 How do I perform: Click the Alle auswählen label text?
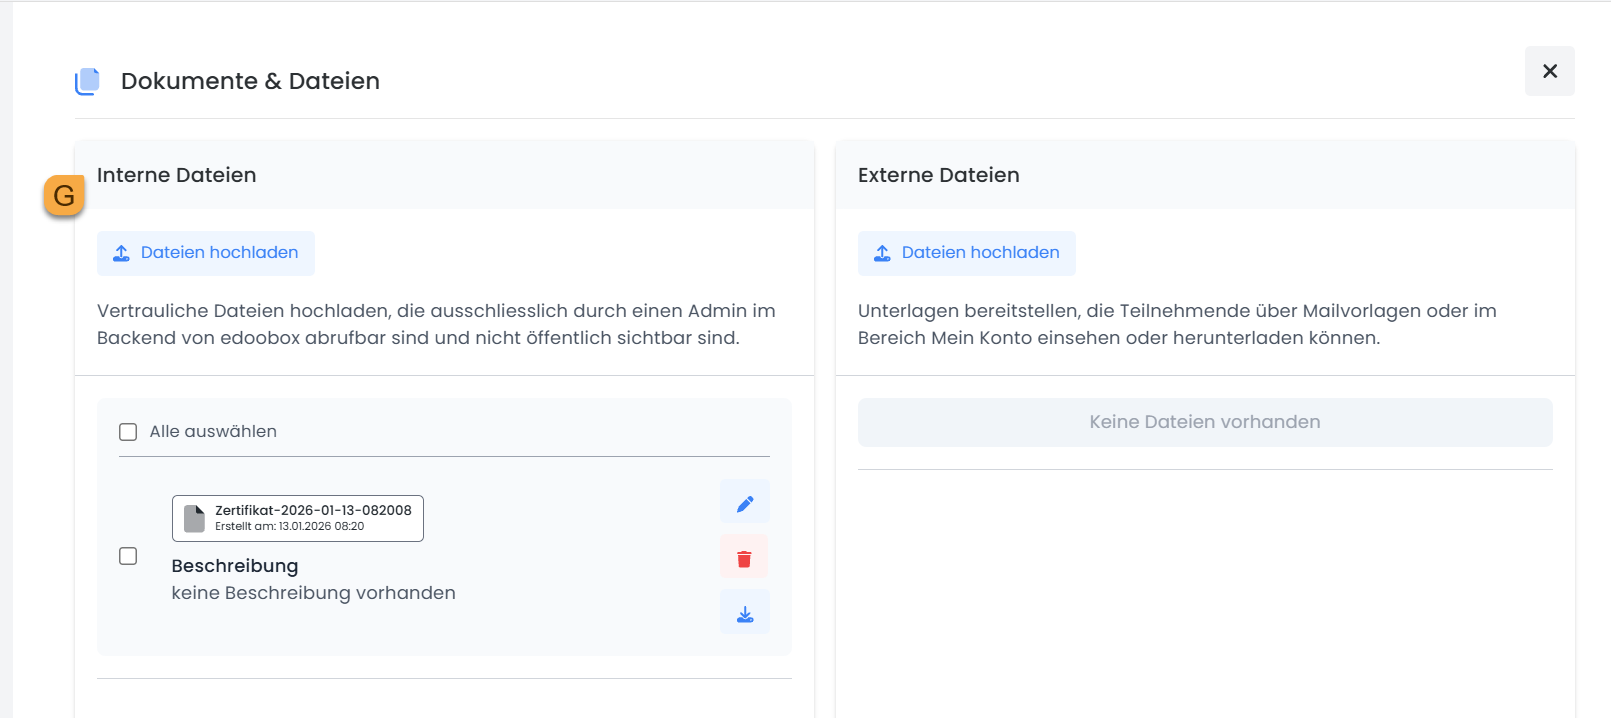click(213, 432)
